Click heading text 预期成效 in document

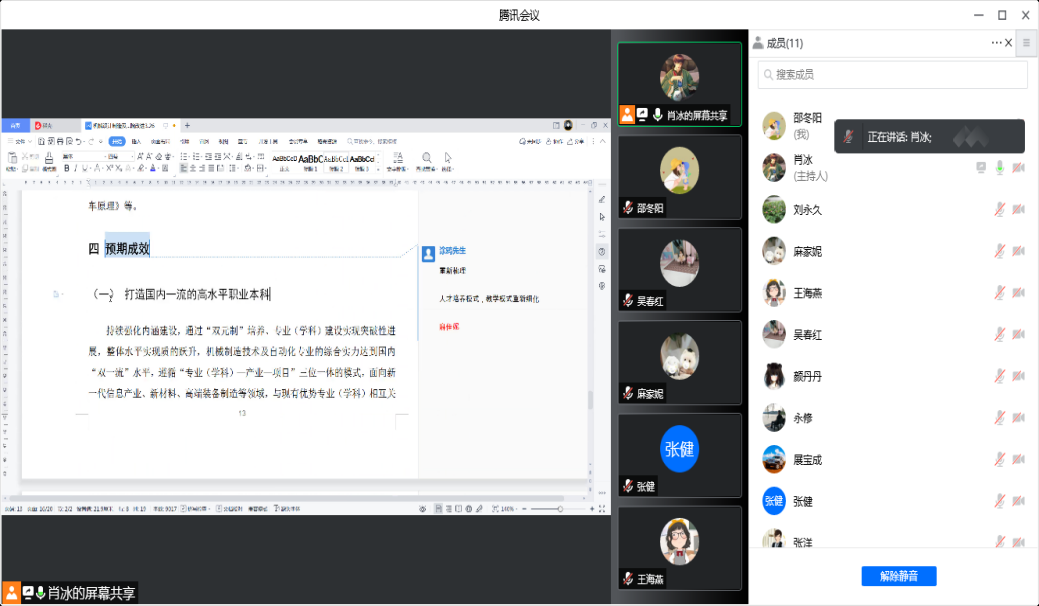click(127, 248)
